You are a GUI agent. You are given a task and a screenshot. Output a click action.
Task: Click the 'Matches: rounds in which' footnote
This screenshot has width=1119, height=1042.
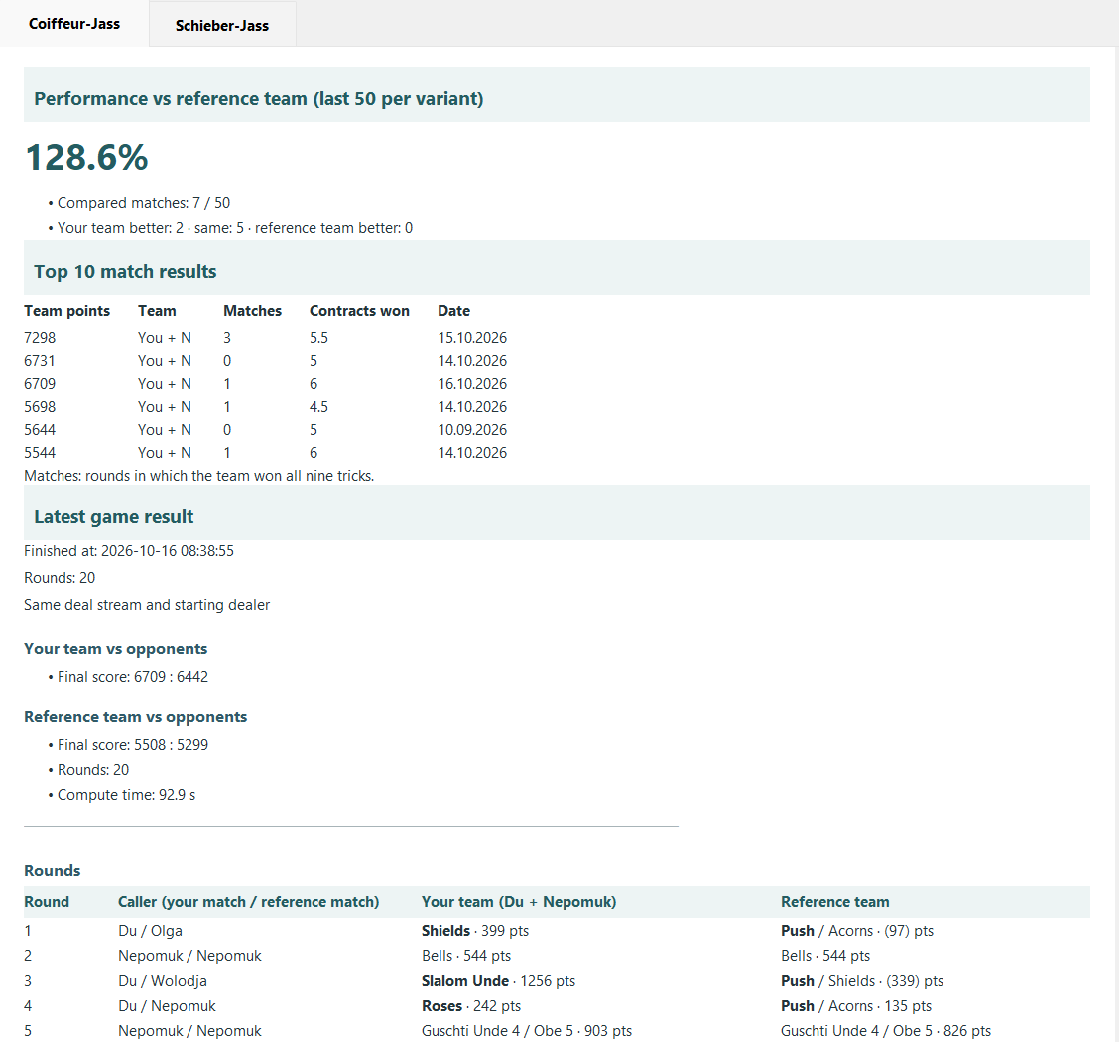pos(199,476)
